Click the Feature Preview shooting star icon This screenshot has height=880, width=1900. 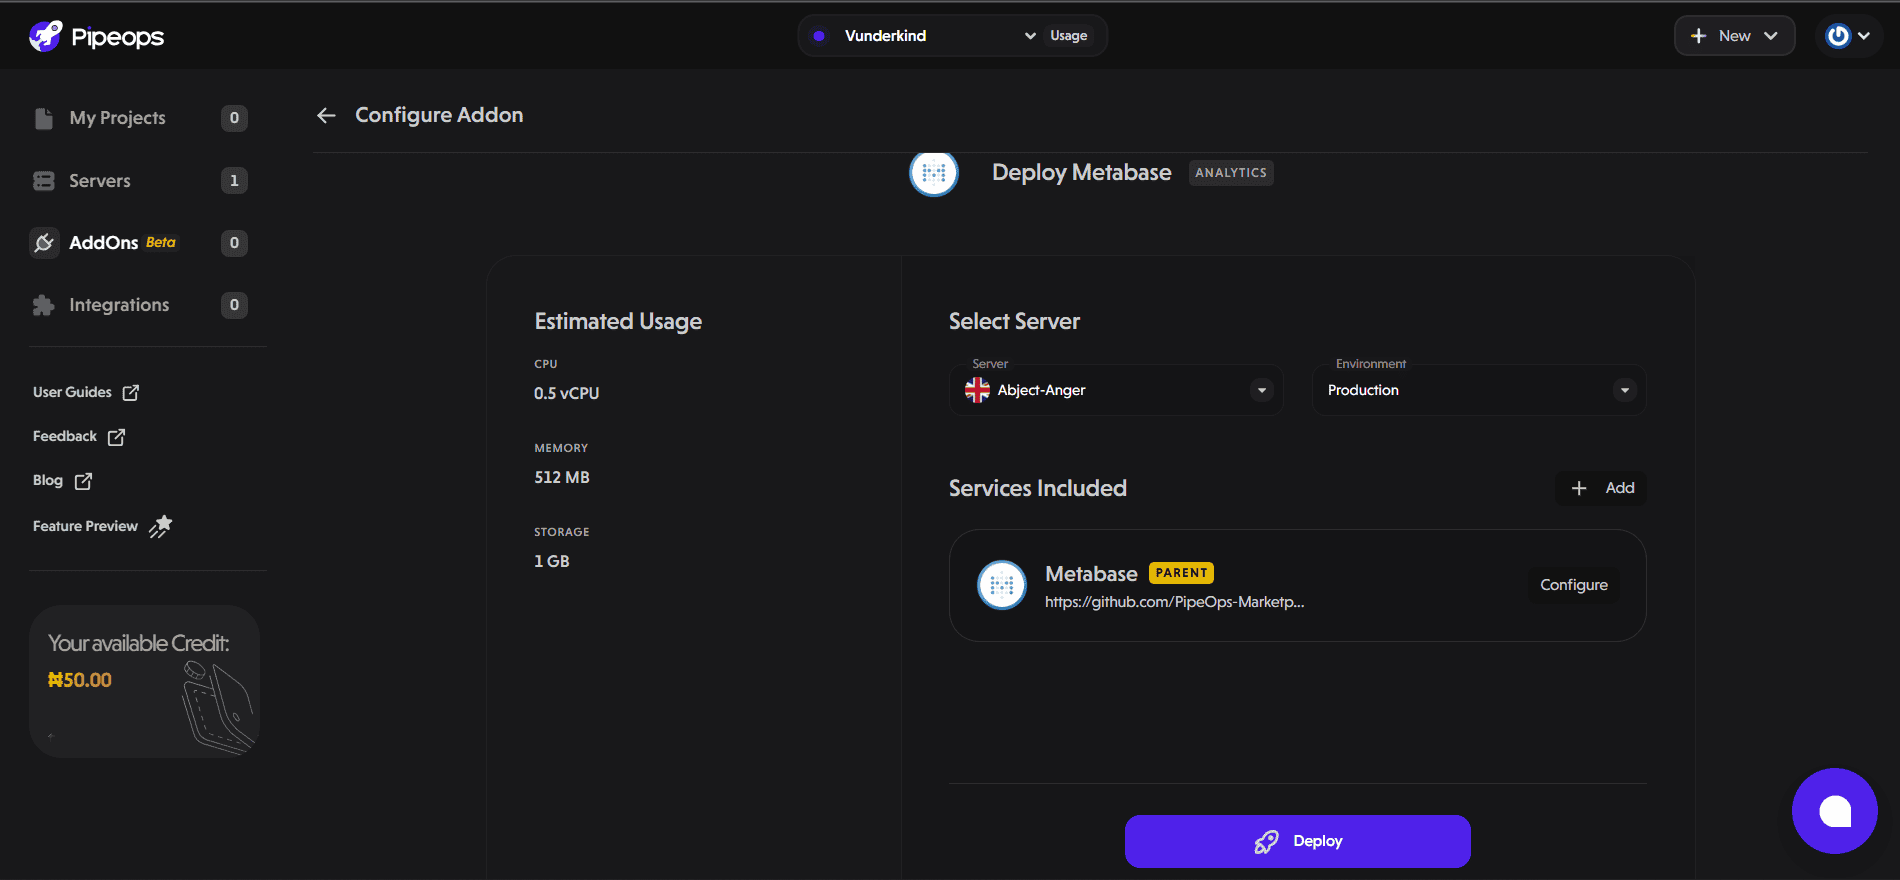point(161,526)
